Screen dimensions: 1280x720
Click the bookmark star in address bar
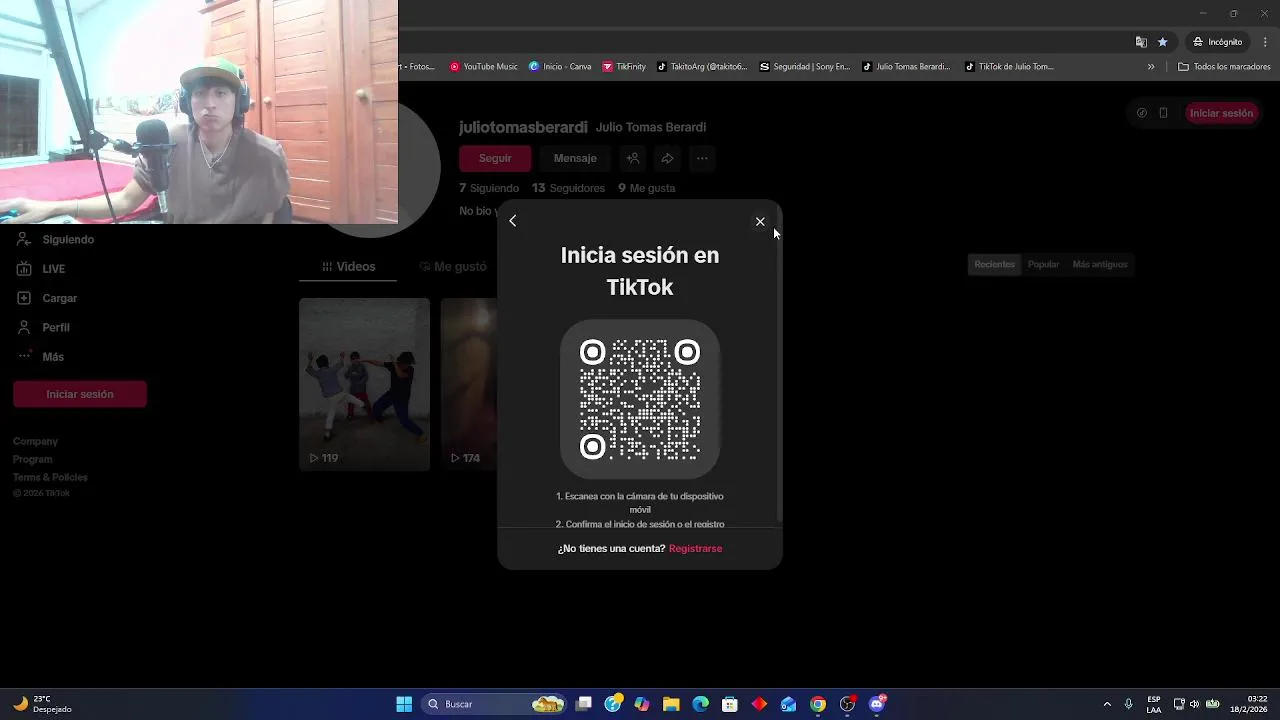click(x=1162, y=42)
